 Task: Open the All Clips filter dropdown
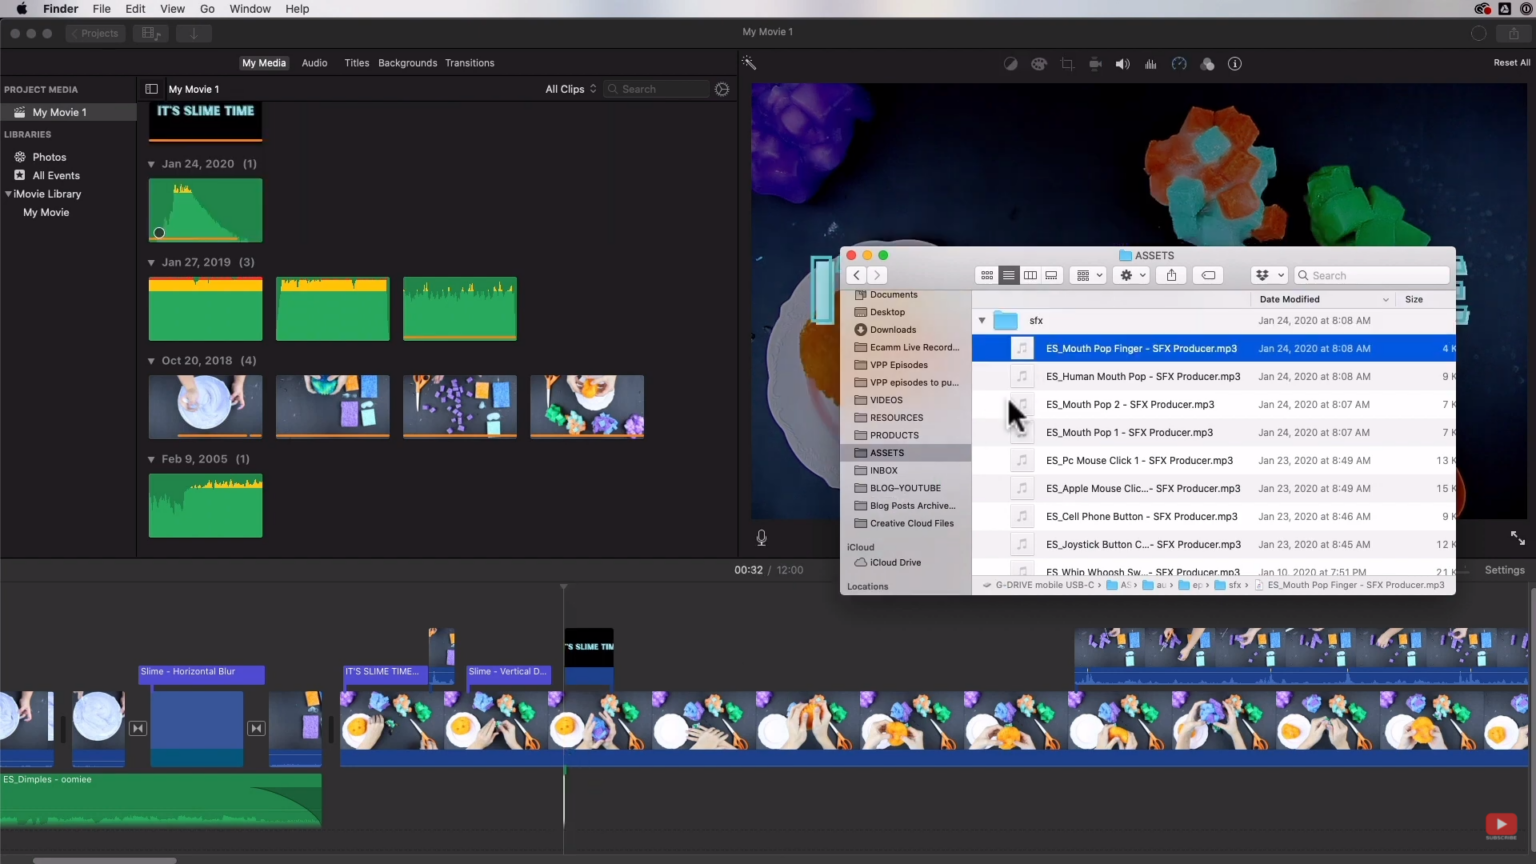[x=569, y=88]
